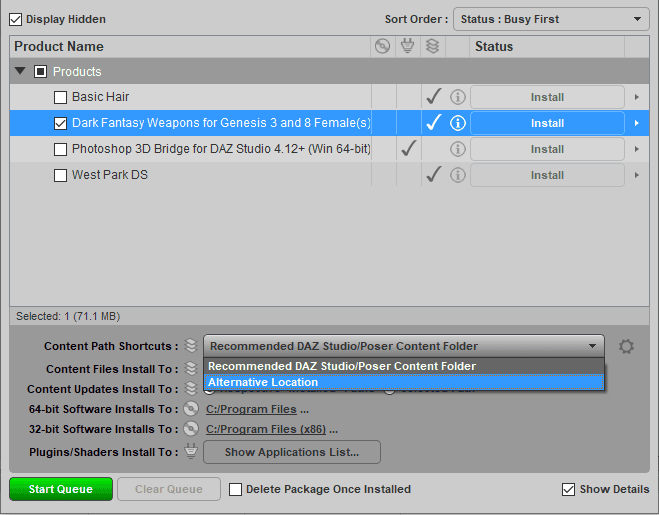Click plug icon beside Plugins/Shaders Install To
Image resolution: width=659 pixels, height=515 pixels.
191,452
